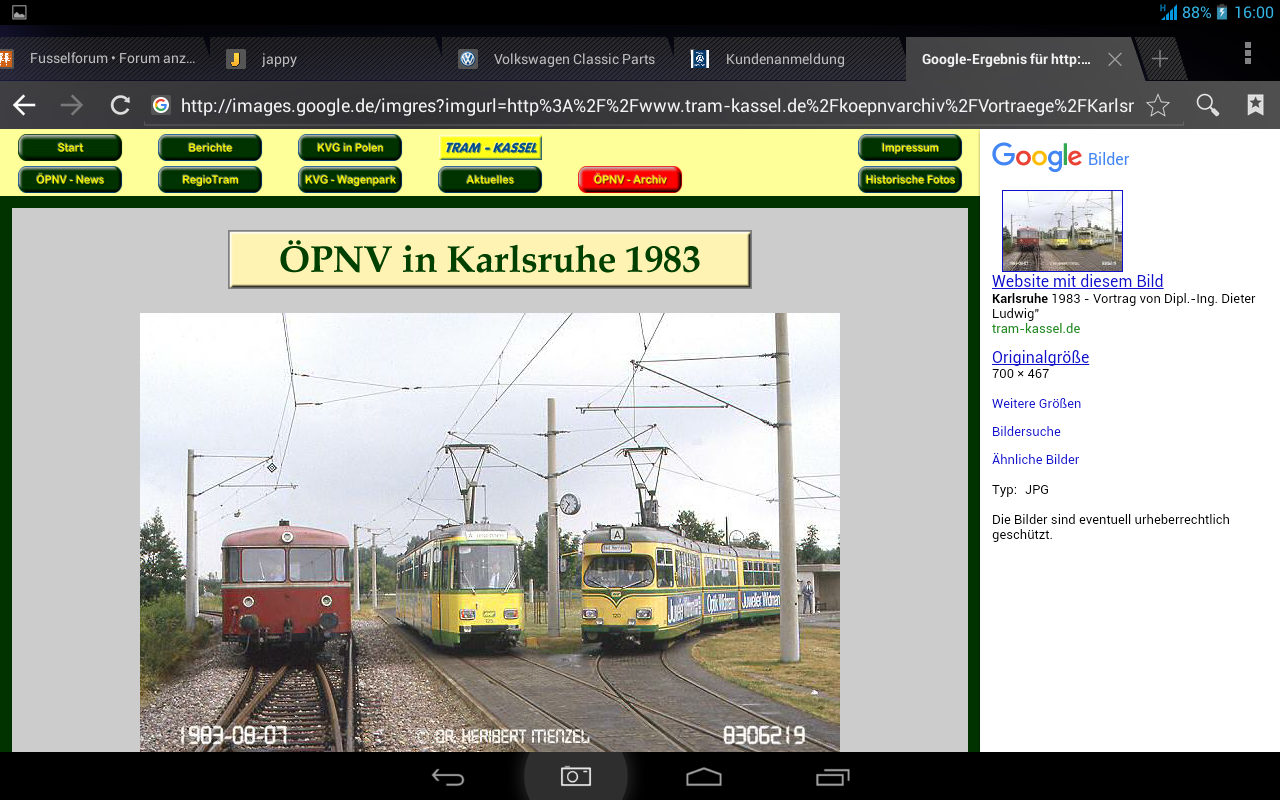Add a new browser tab
This screenshot has height=800, width=1280.
[x=1159, y=59]
